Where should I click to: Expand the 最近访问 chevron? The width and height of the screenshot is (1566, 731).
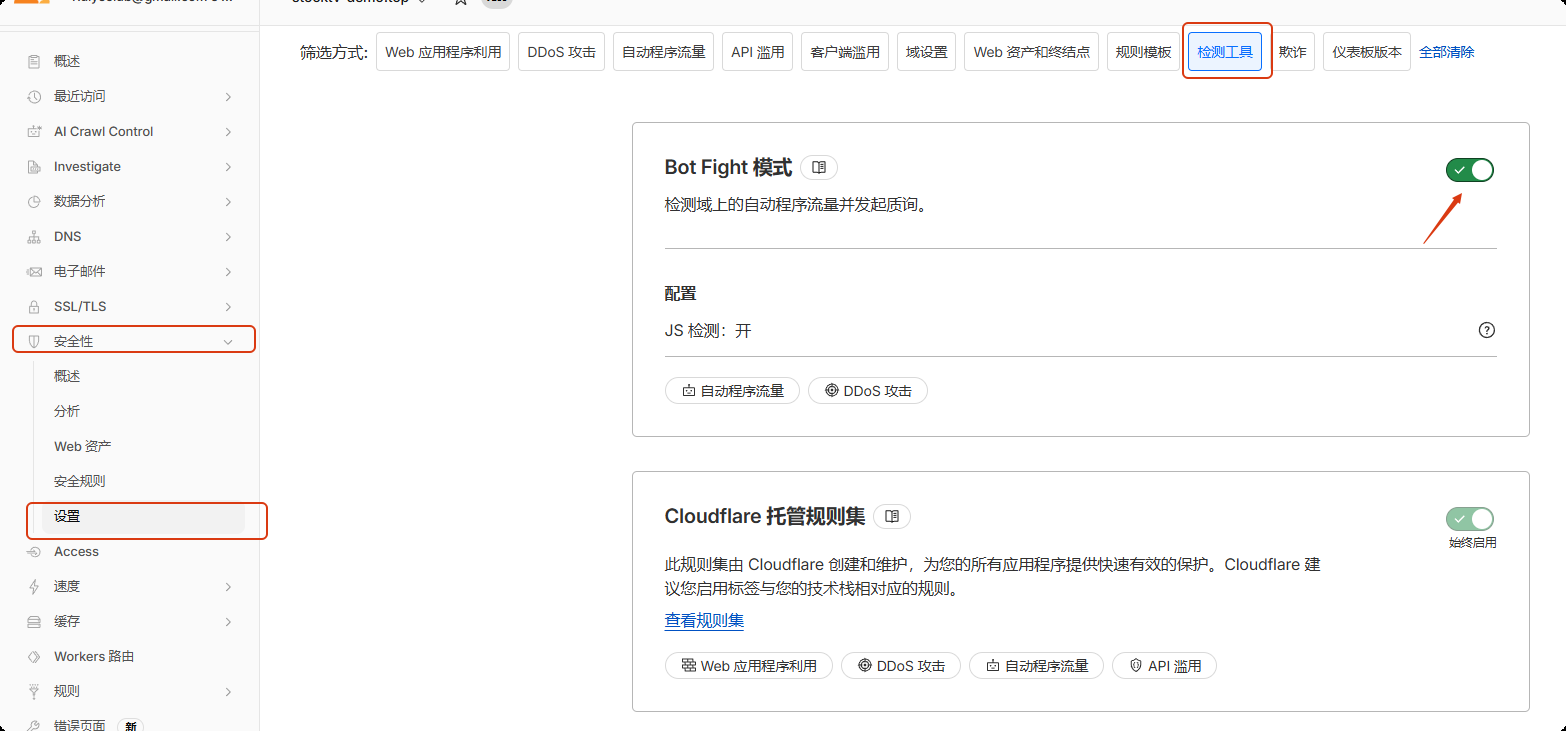click(x=228, y=97)
